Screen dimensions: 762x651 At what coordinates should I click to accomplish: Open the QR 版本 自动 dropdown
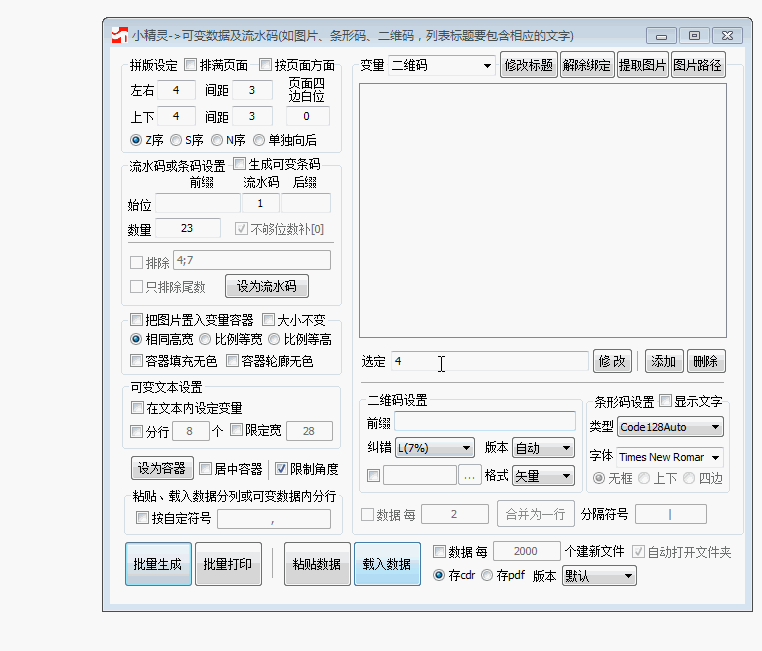click(x=543, y=447)
